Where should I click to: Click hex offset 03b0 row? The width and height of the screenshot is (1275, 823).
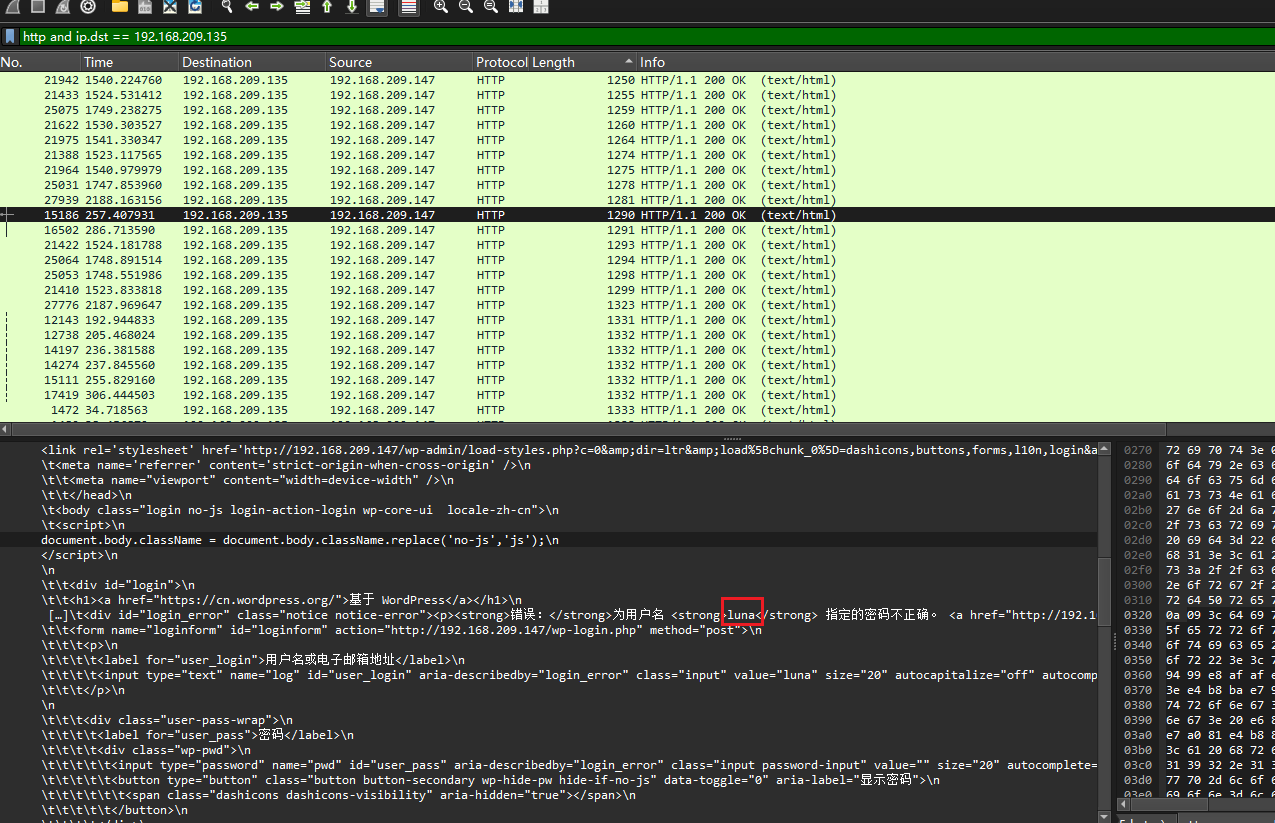point(1197,750)
